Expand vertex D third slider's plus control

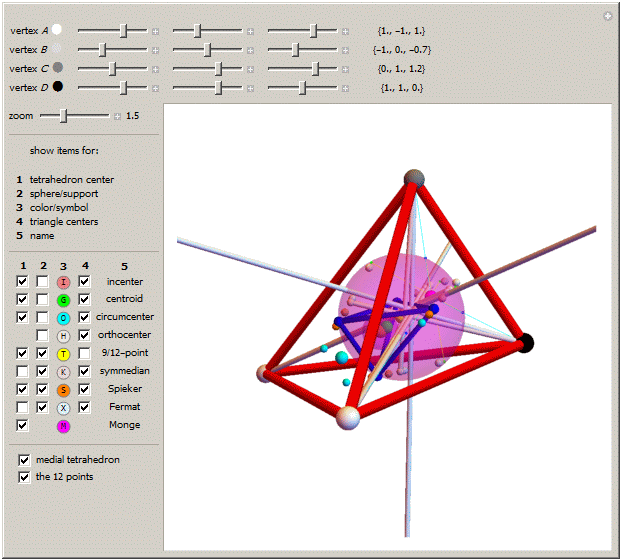pyautogui.click(x=344, y=88)
